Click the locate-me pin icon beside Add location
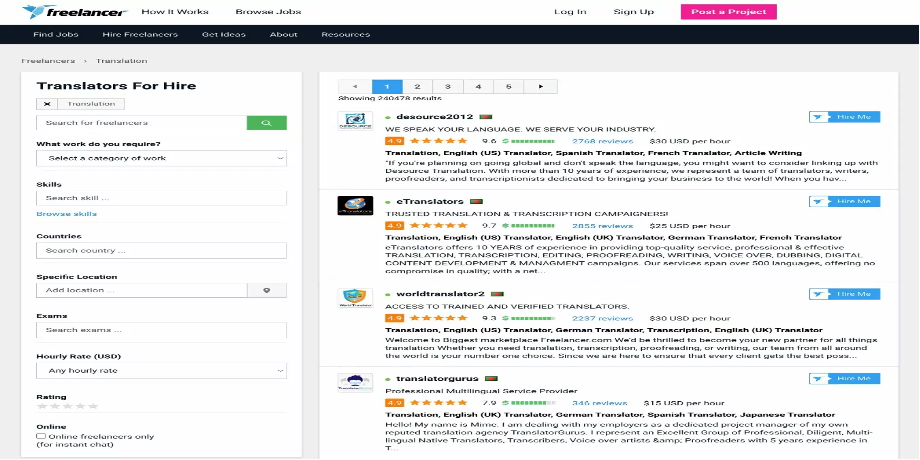 pyautogui.click(x=267, y=290)
